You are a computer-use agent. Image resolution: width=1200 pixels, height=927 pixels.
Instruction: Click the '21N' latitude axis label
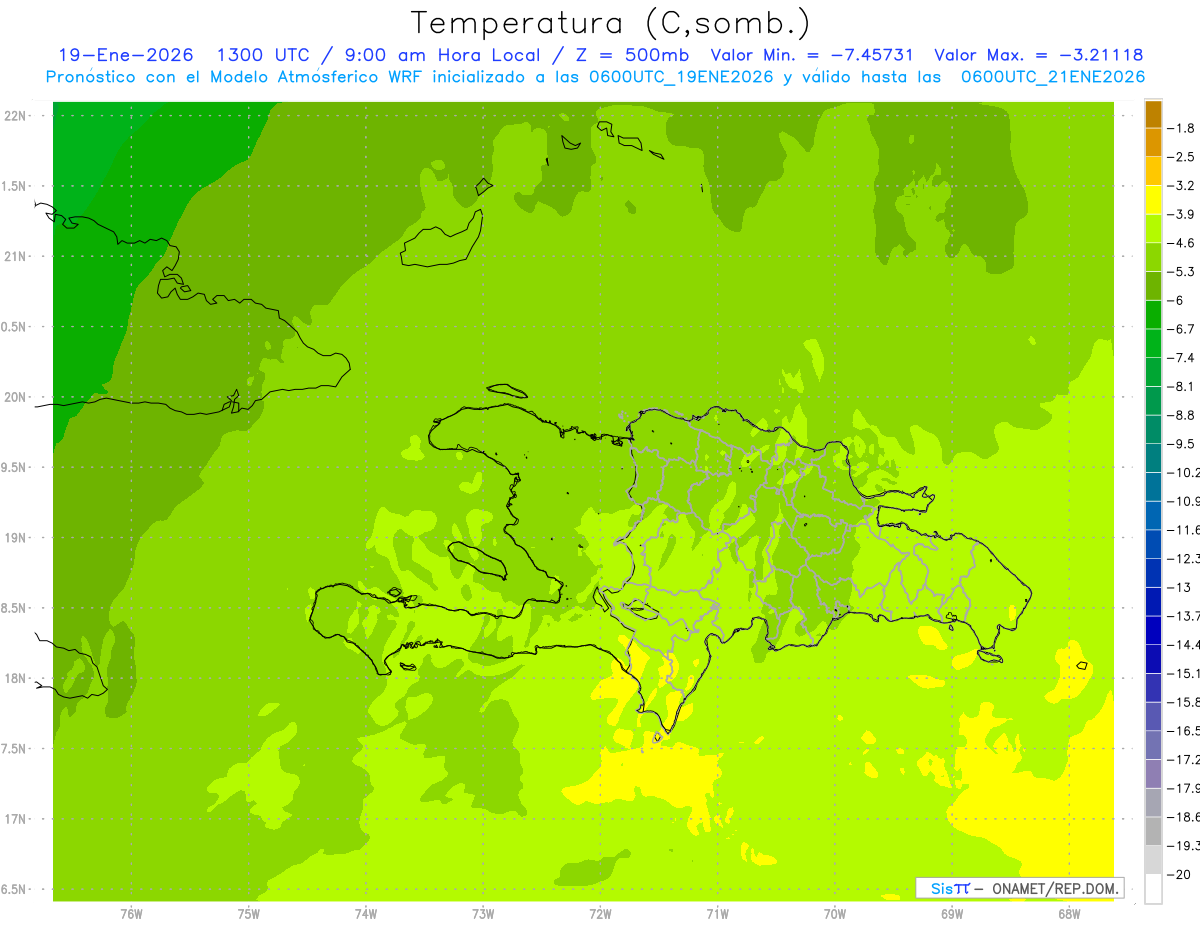tap(15, 256)
